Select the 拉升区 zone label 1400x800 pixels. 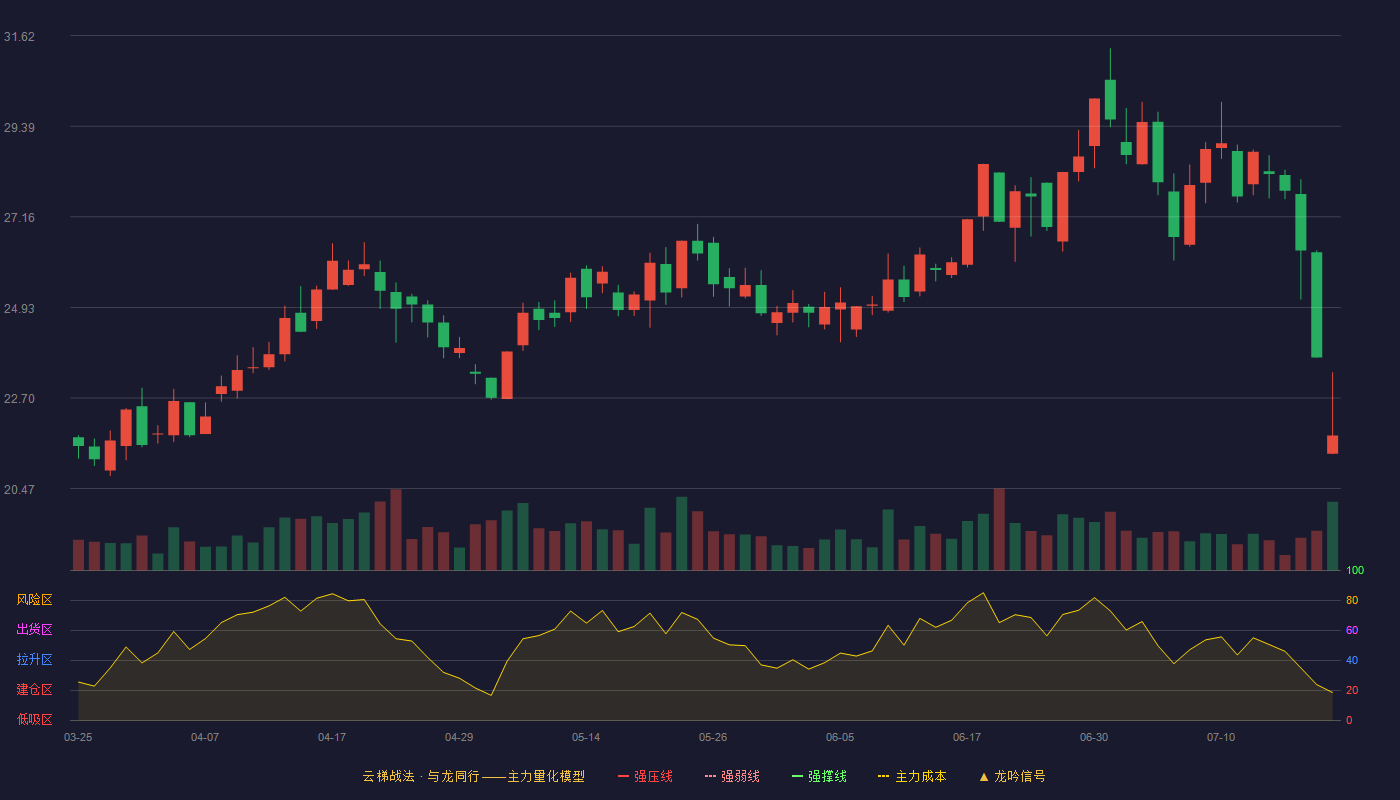click(x=34, y=660)
